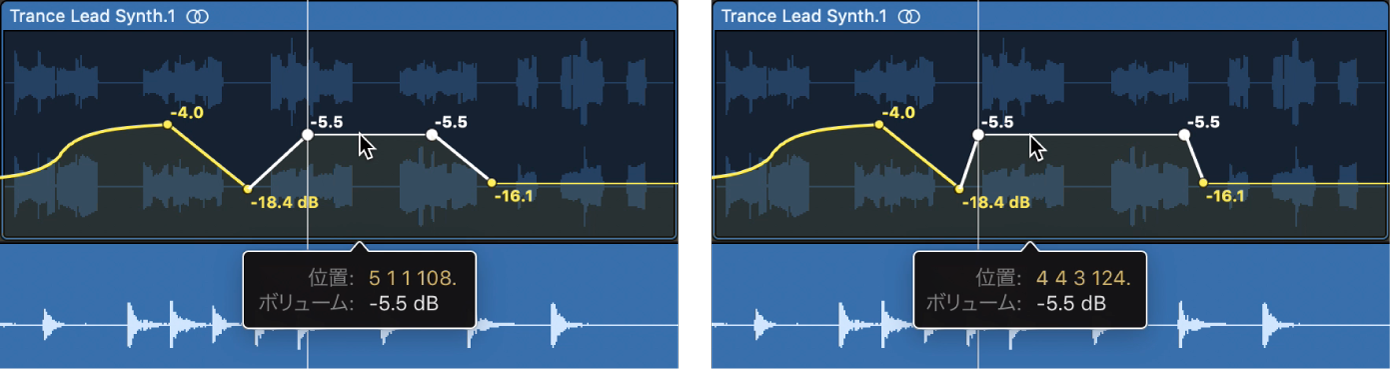Click the first -5.5 automation point in left region
The width and height of the screenshot is (1391, 370).
pos(307,134)
